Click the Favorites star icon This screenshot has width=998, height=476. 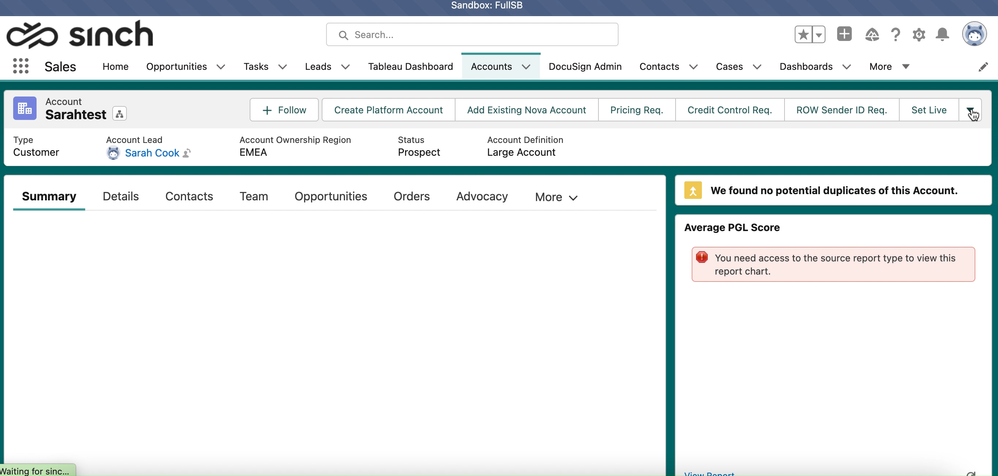(x=803, y=34)
